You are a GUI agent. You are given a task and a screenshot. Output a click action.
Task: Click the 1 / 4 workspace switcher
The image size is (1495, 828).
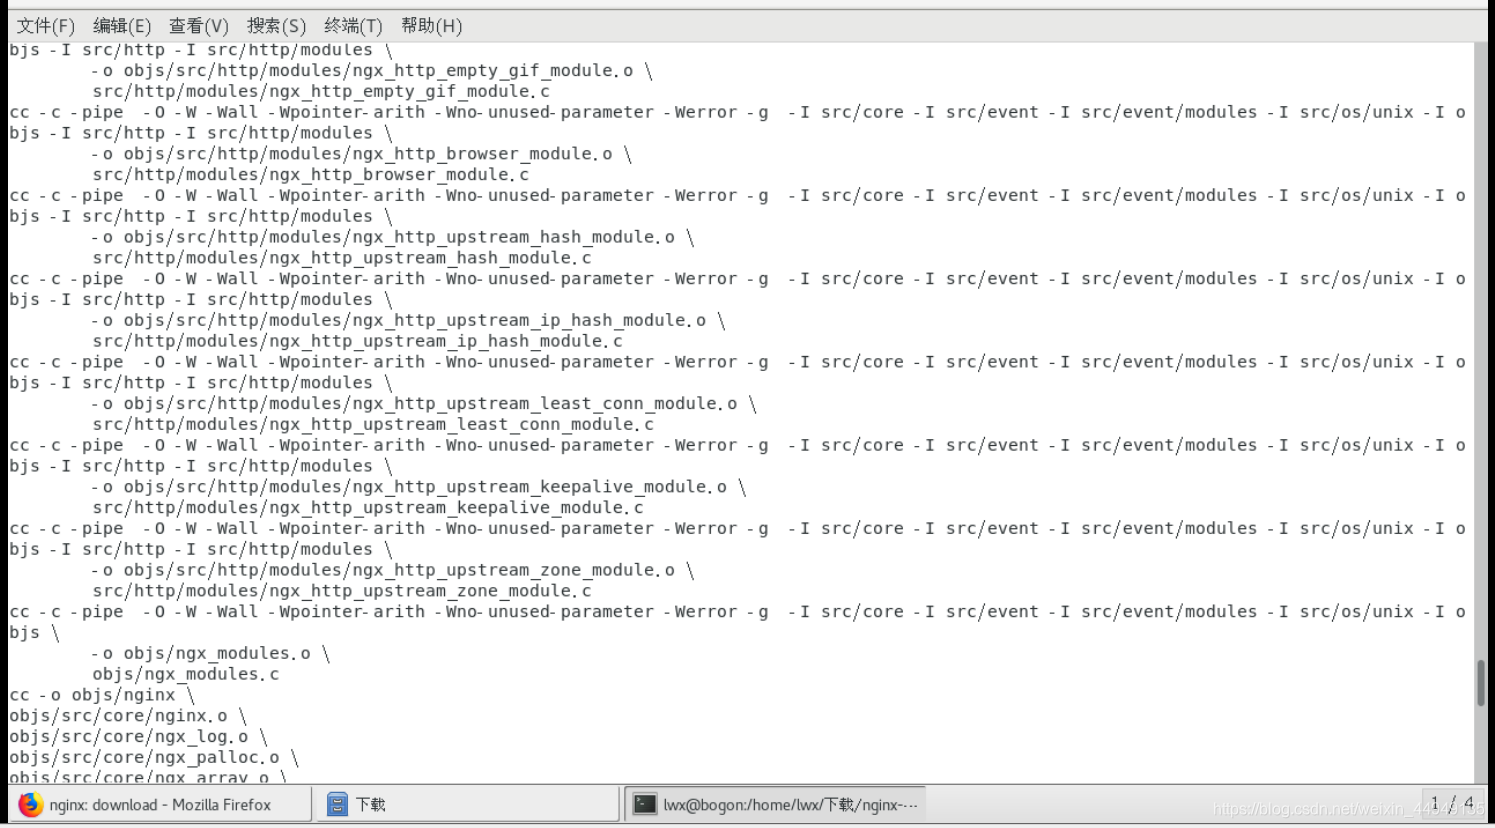(x=1451, y=803)
